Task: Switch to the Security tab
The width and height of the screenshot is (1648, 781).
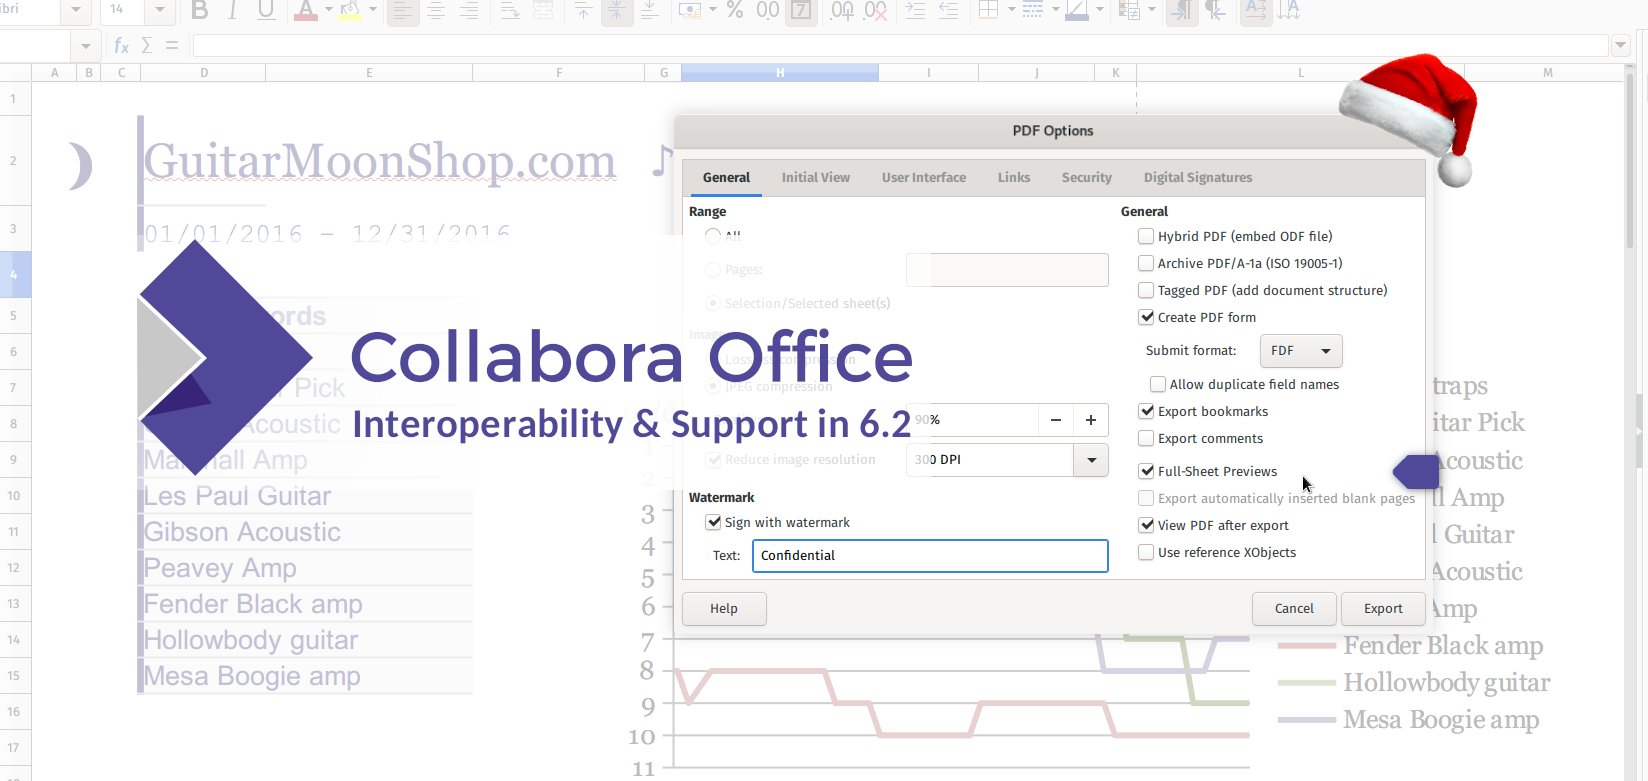Action: pyautogui.click(x=1087, y=177)
